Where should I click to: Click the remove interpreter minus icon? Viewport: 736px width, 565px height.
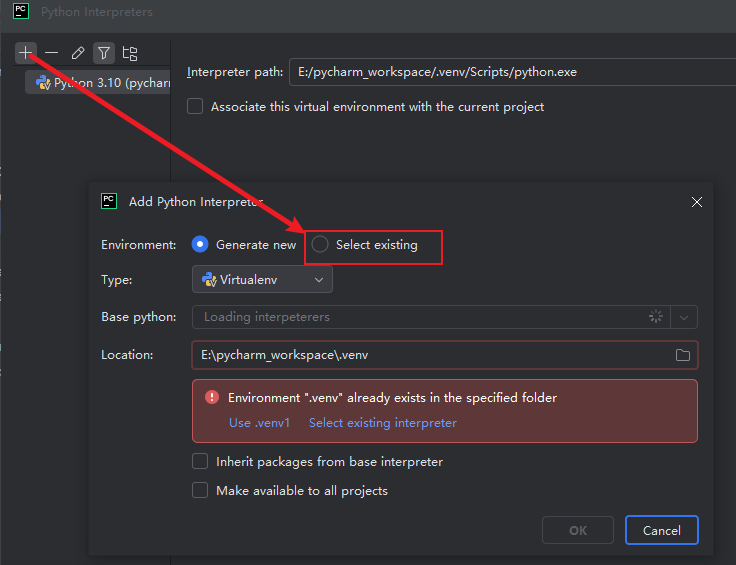click(52, 53)
